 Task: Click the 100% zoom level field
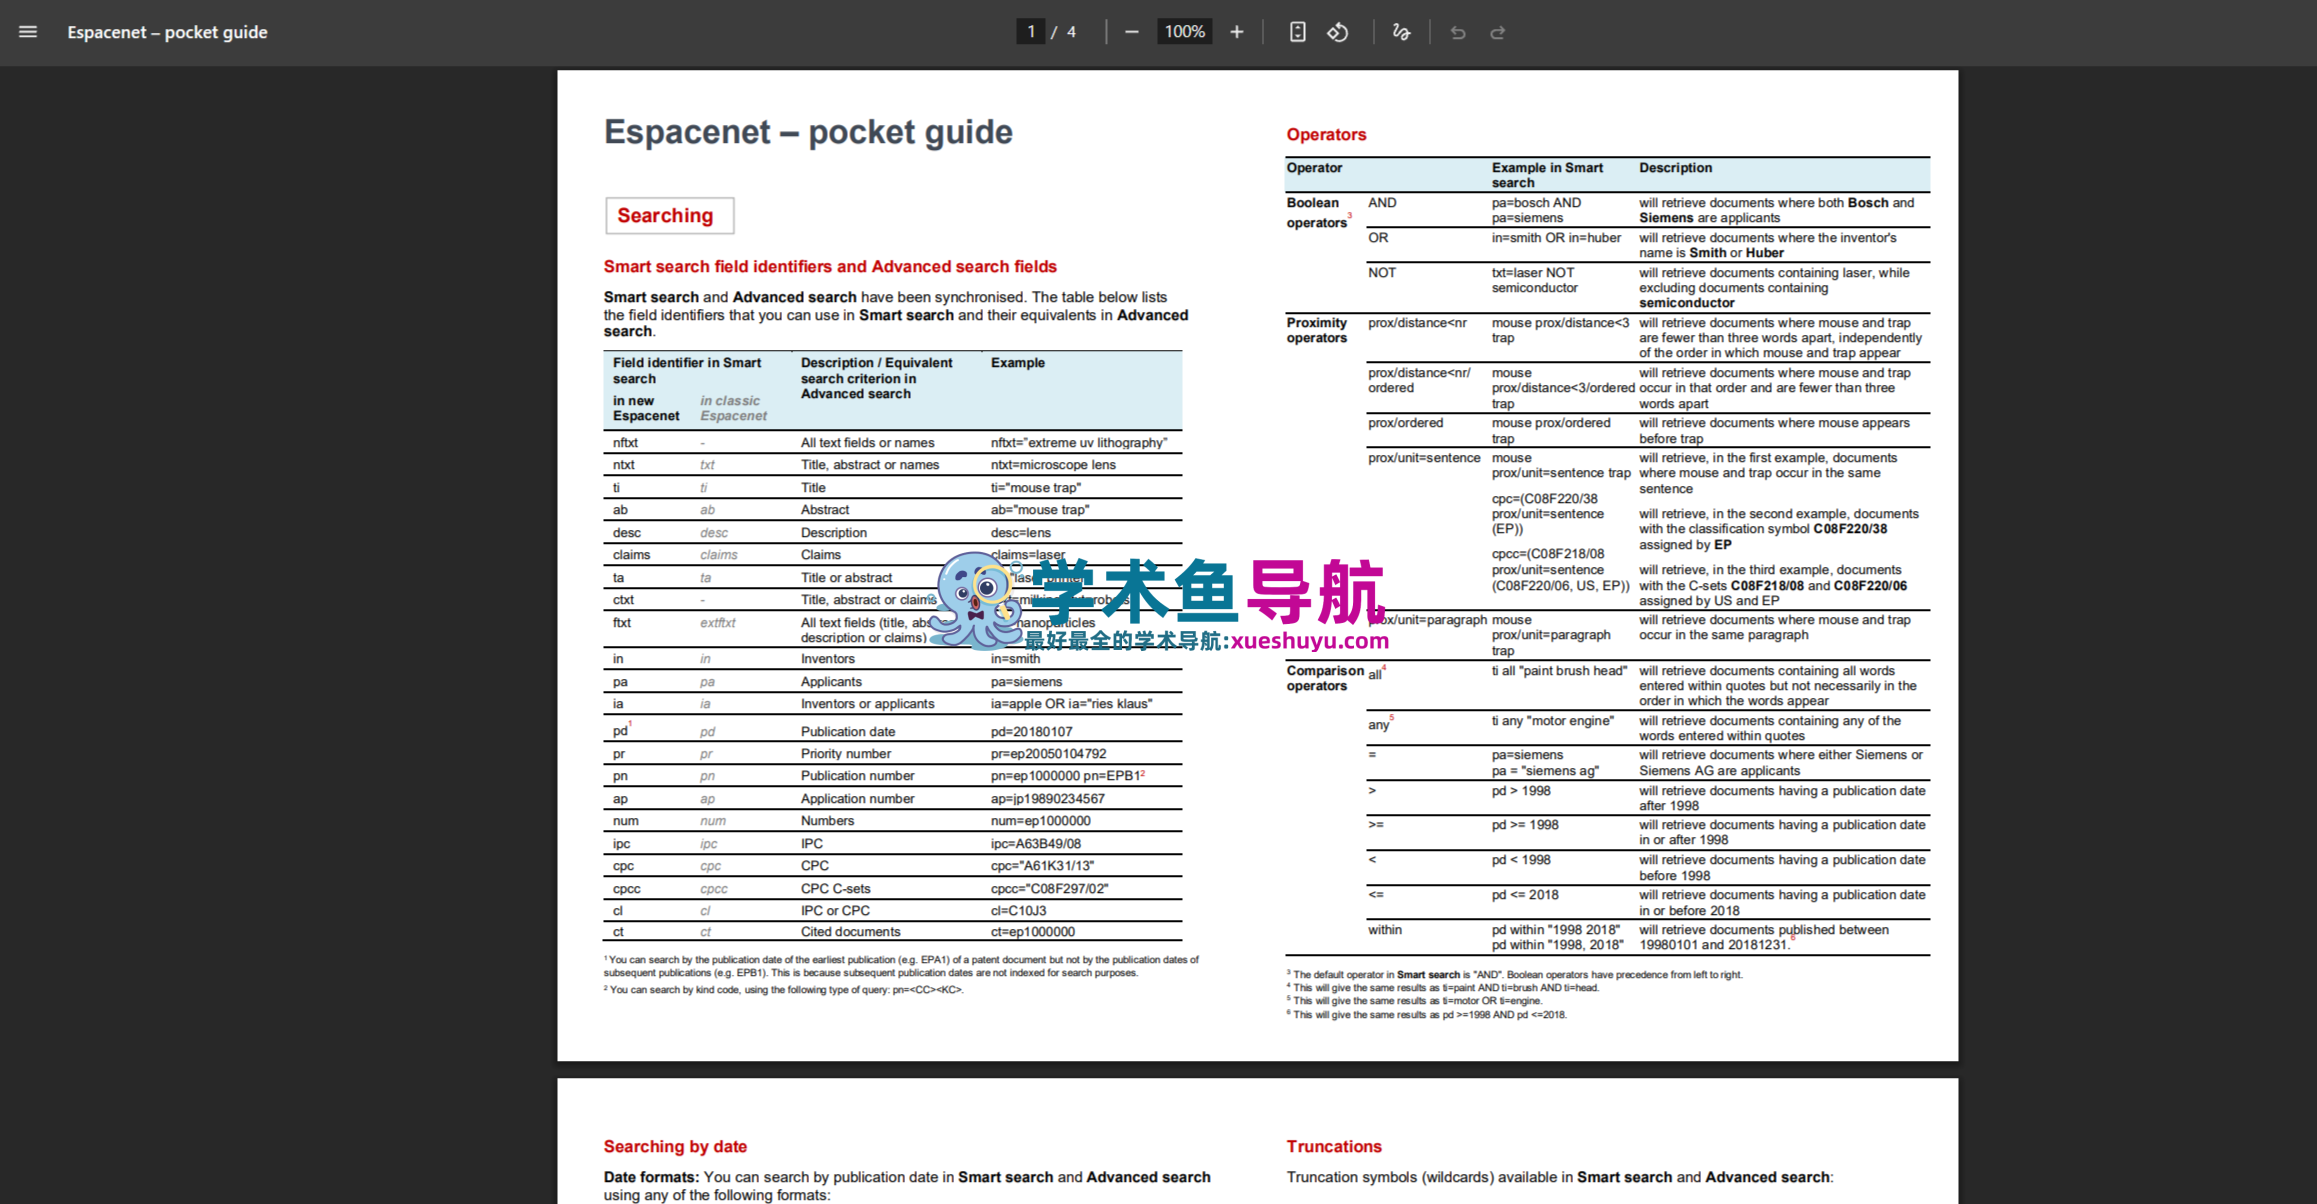coord(1184,32)
